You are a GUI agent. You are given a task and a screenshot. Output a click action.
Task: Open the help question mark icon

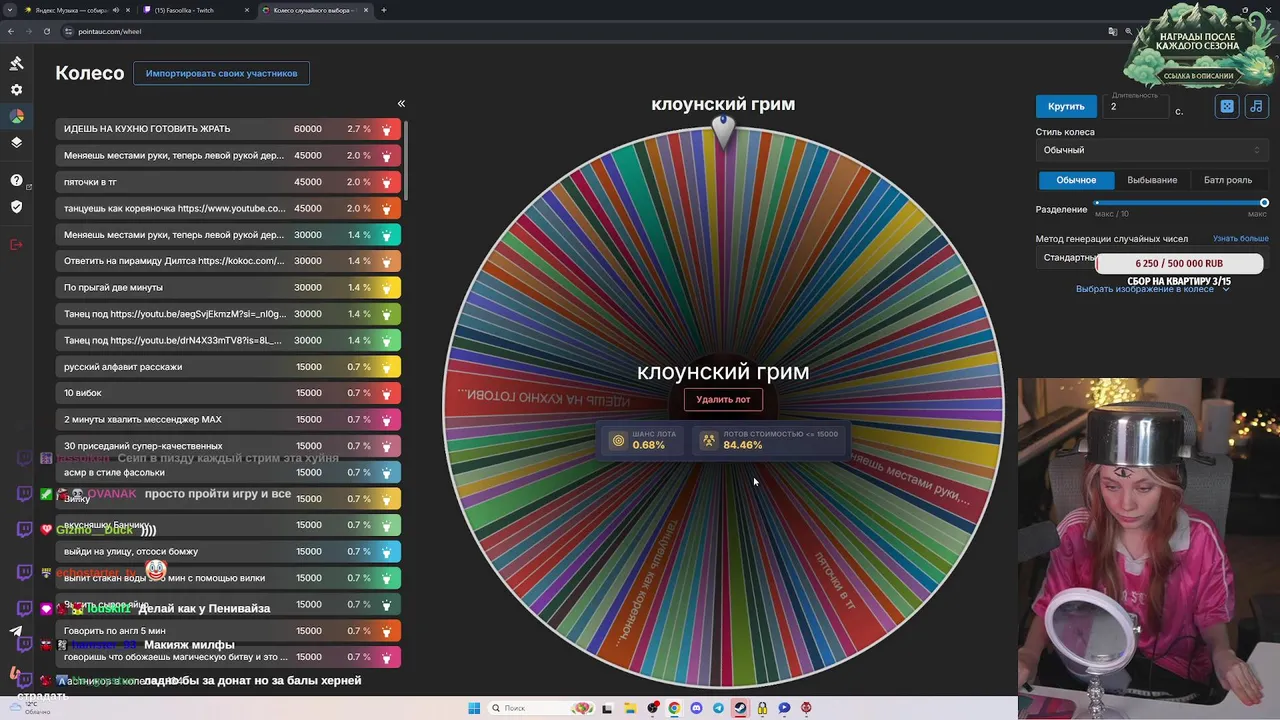pos(16,180)
